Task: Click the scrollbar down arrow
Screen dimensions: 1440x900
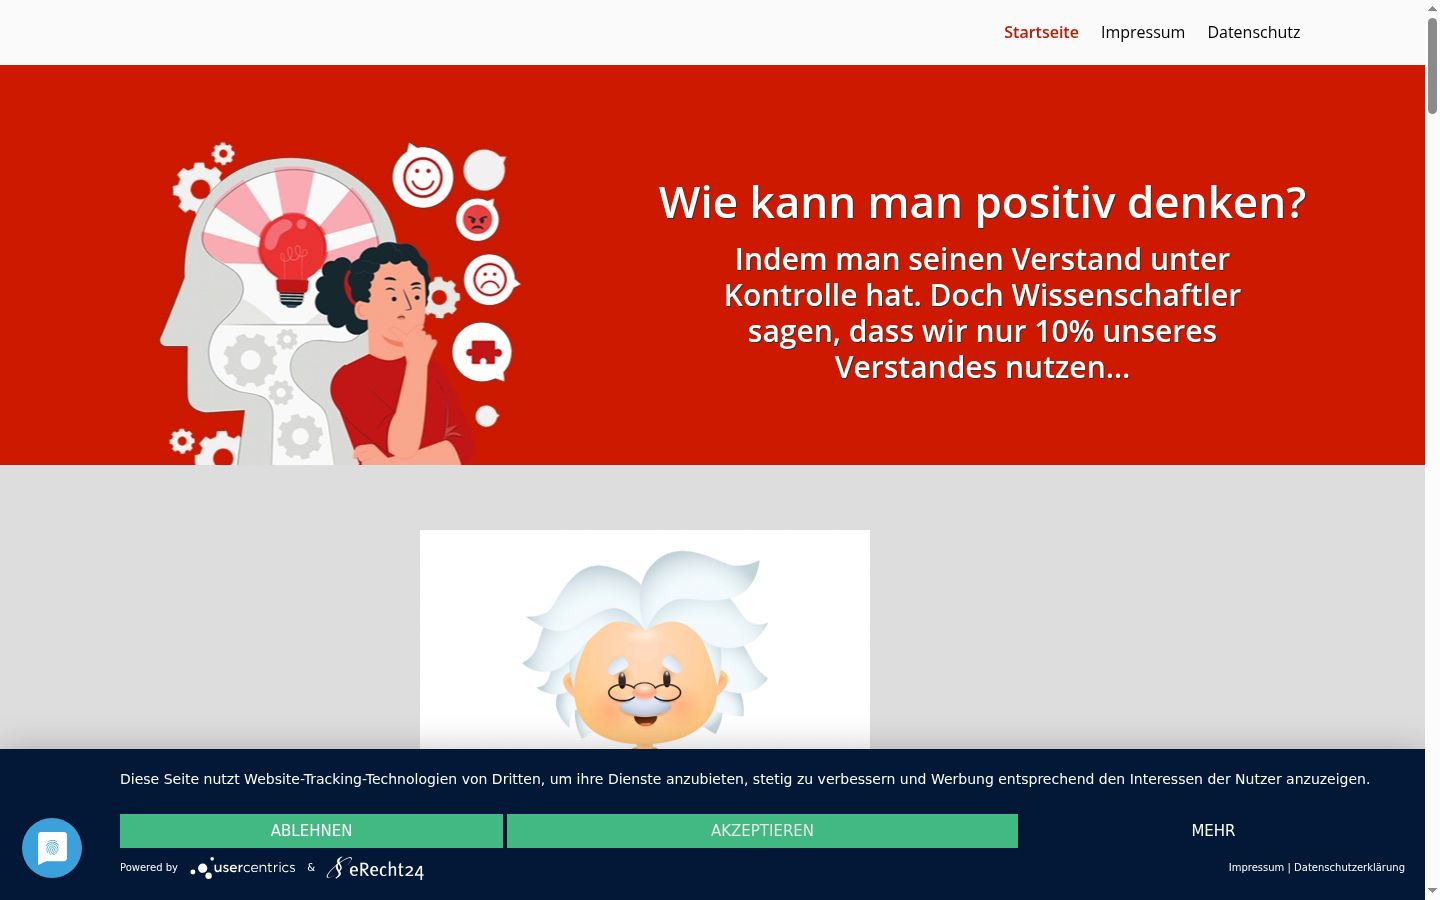Action: tap(1432, 891)
